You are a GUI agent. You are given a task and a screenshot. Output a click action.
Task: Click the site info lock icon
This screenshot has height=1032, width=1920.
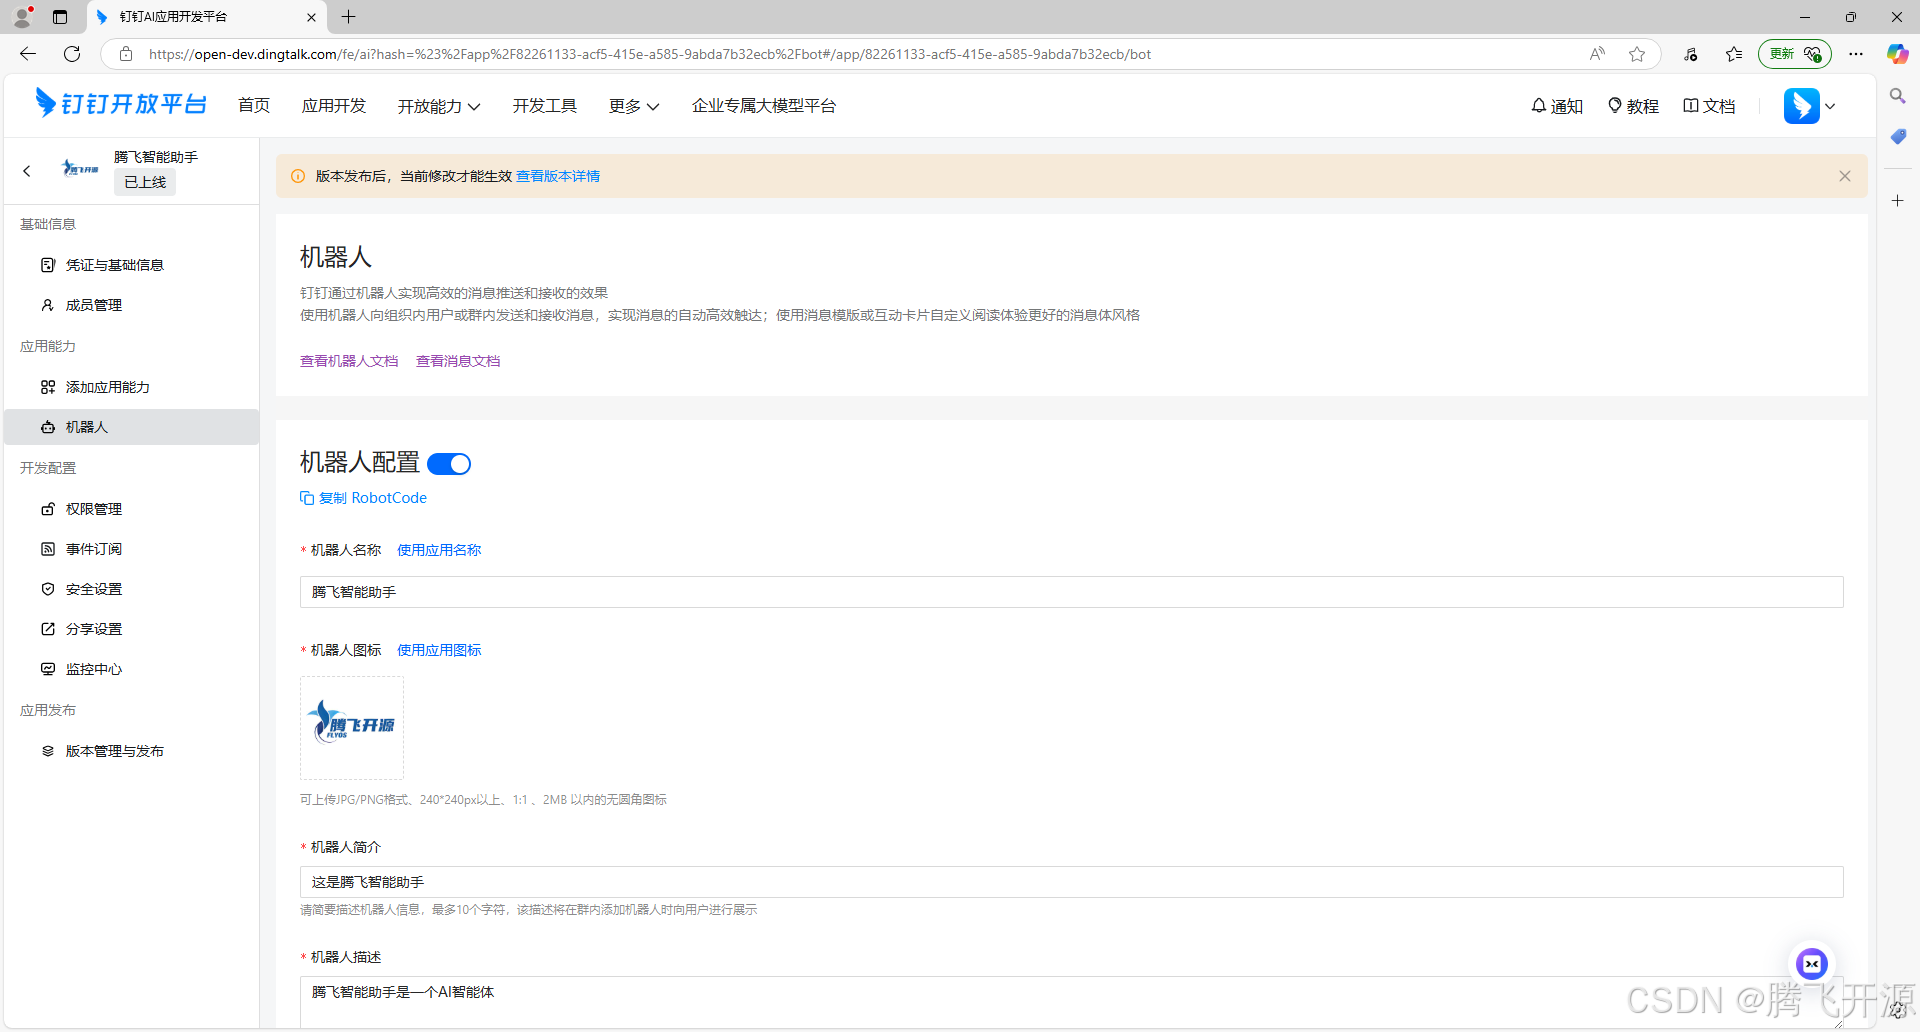click(126, 54)
